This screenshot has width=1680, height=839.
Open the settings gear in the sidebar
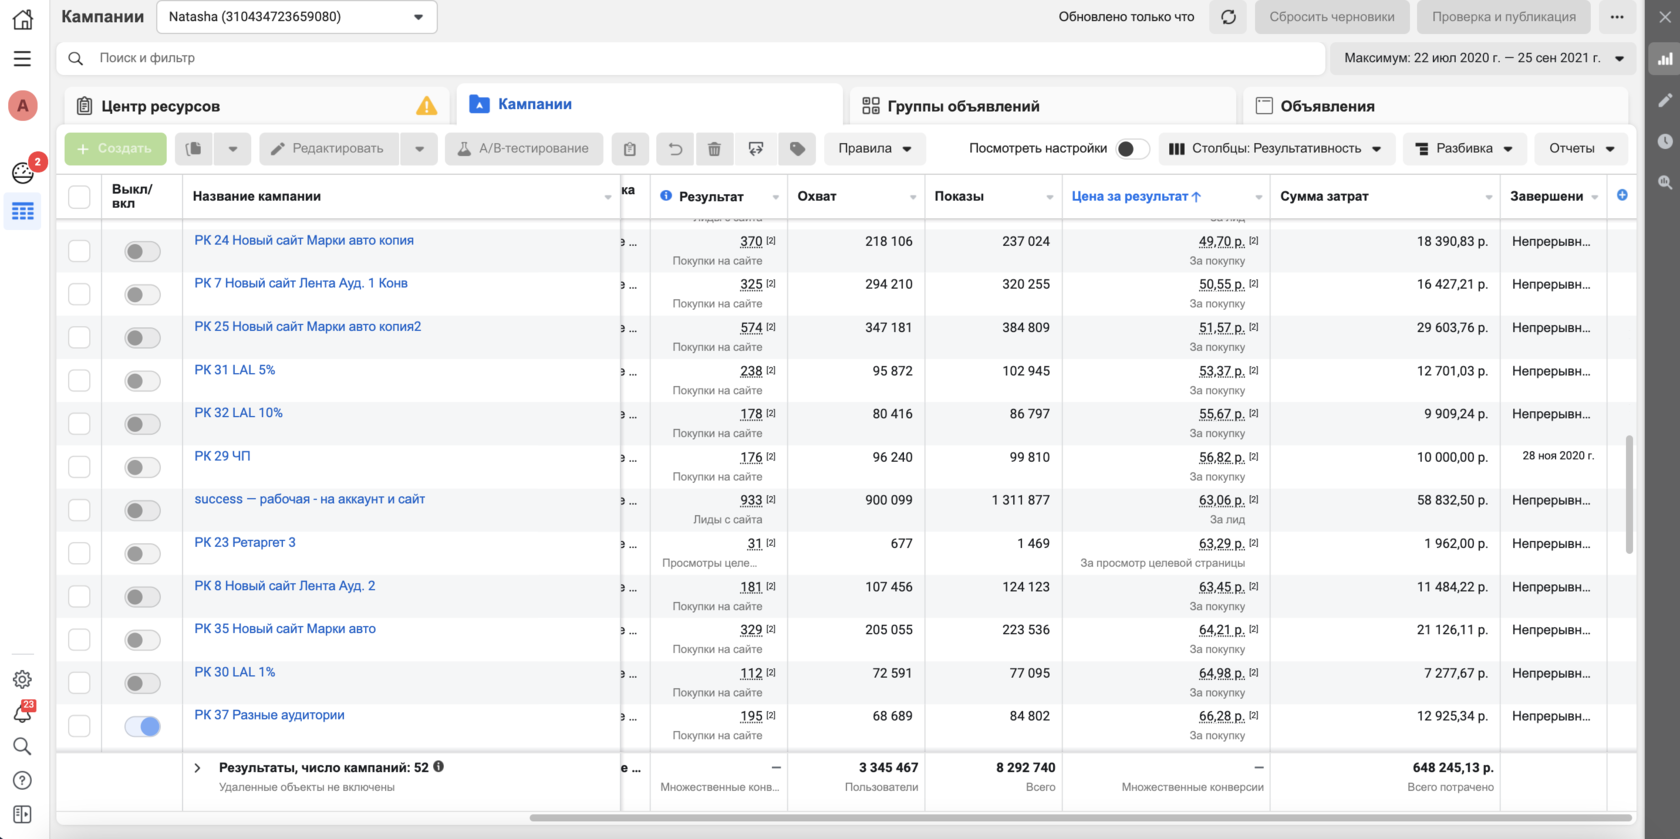22,679
